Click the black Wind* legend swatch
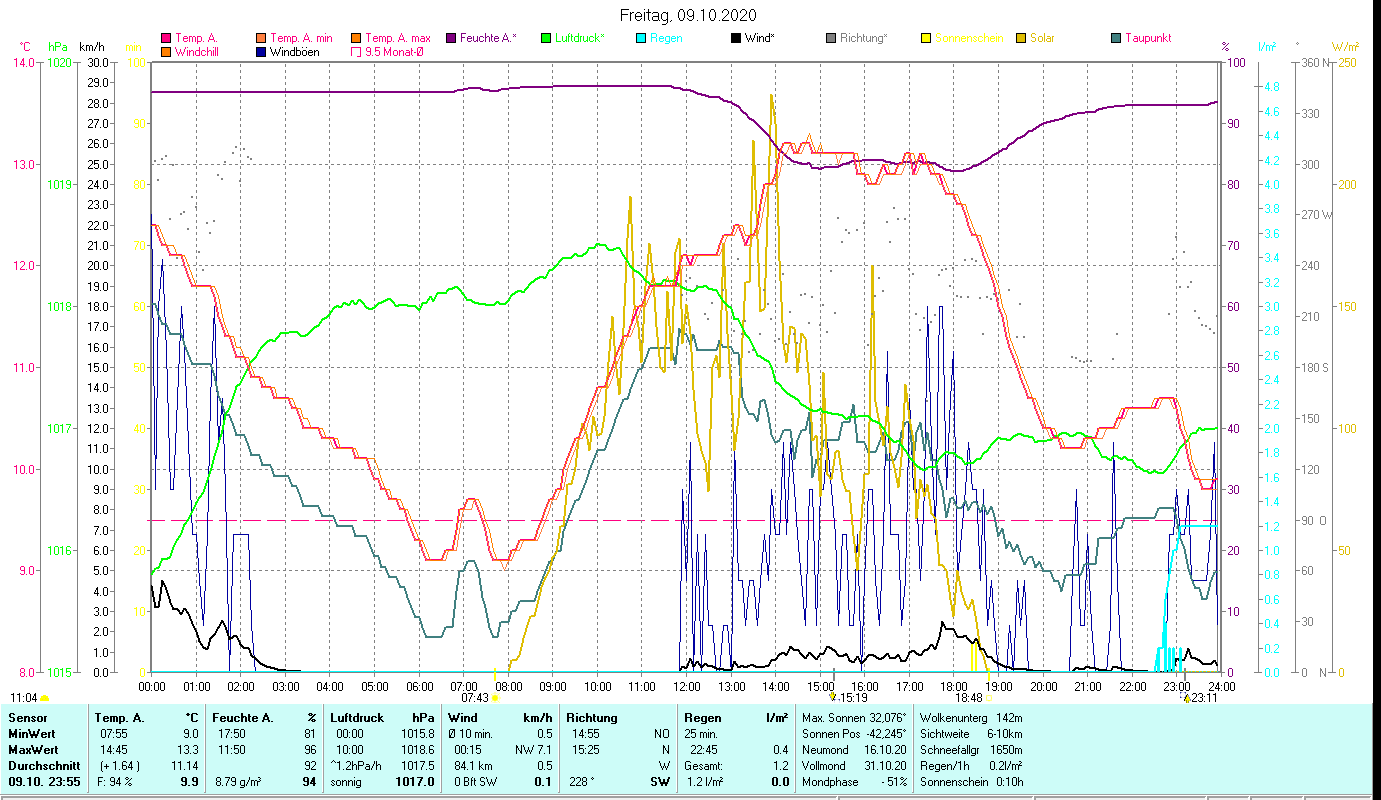 pos(736,38)
